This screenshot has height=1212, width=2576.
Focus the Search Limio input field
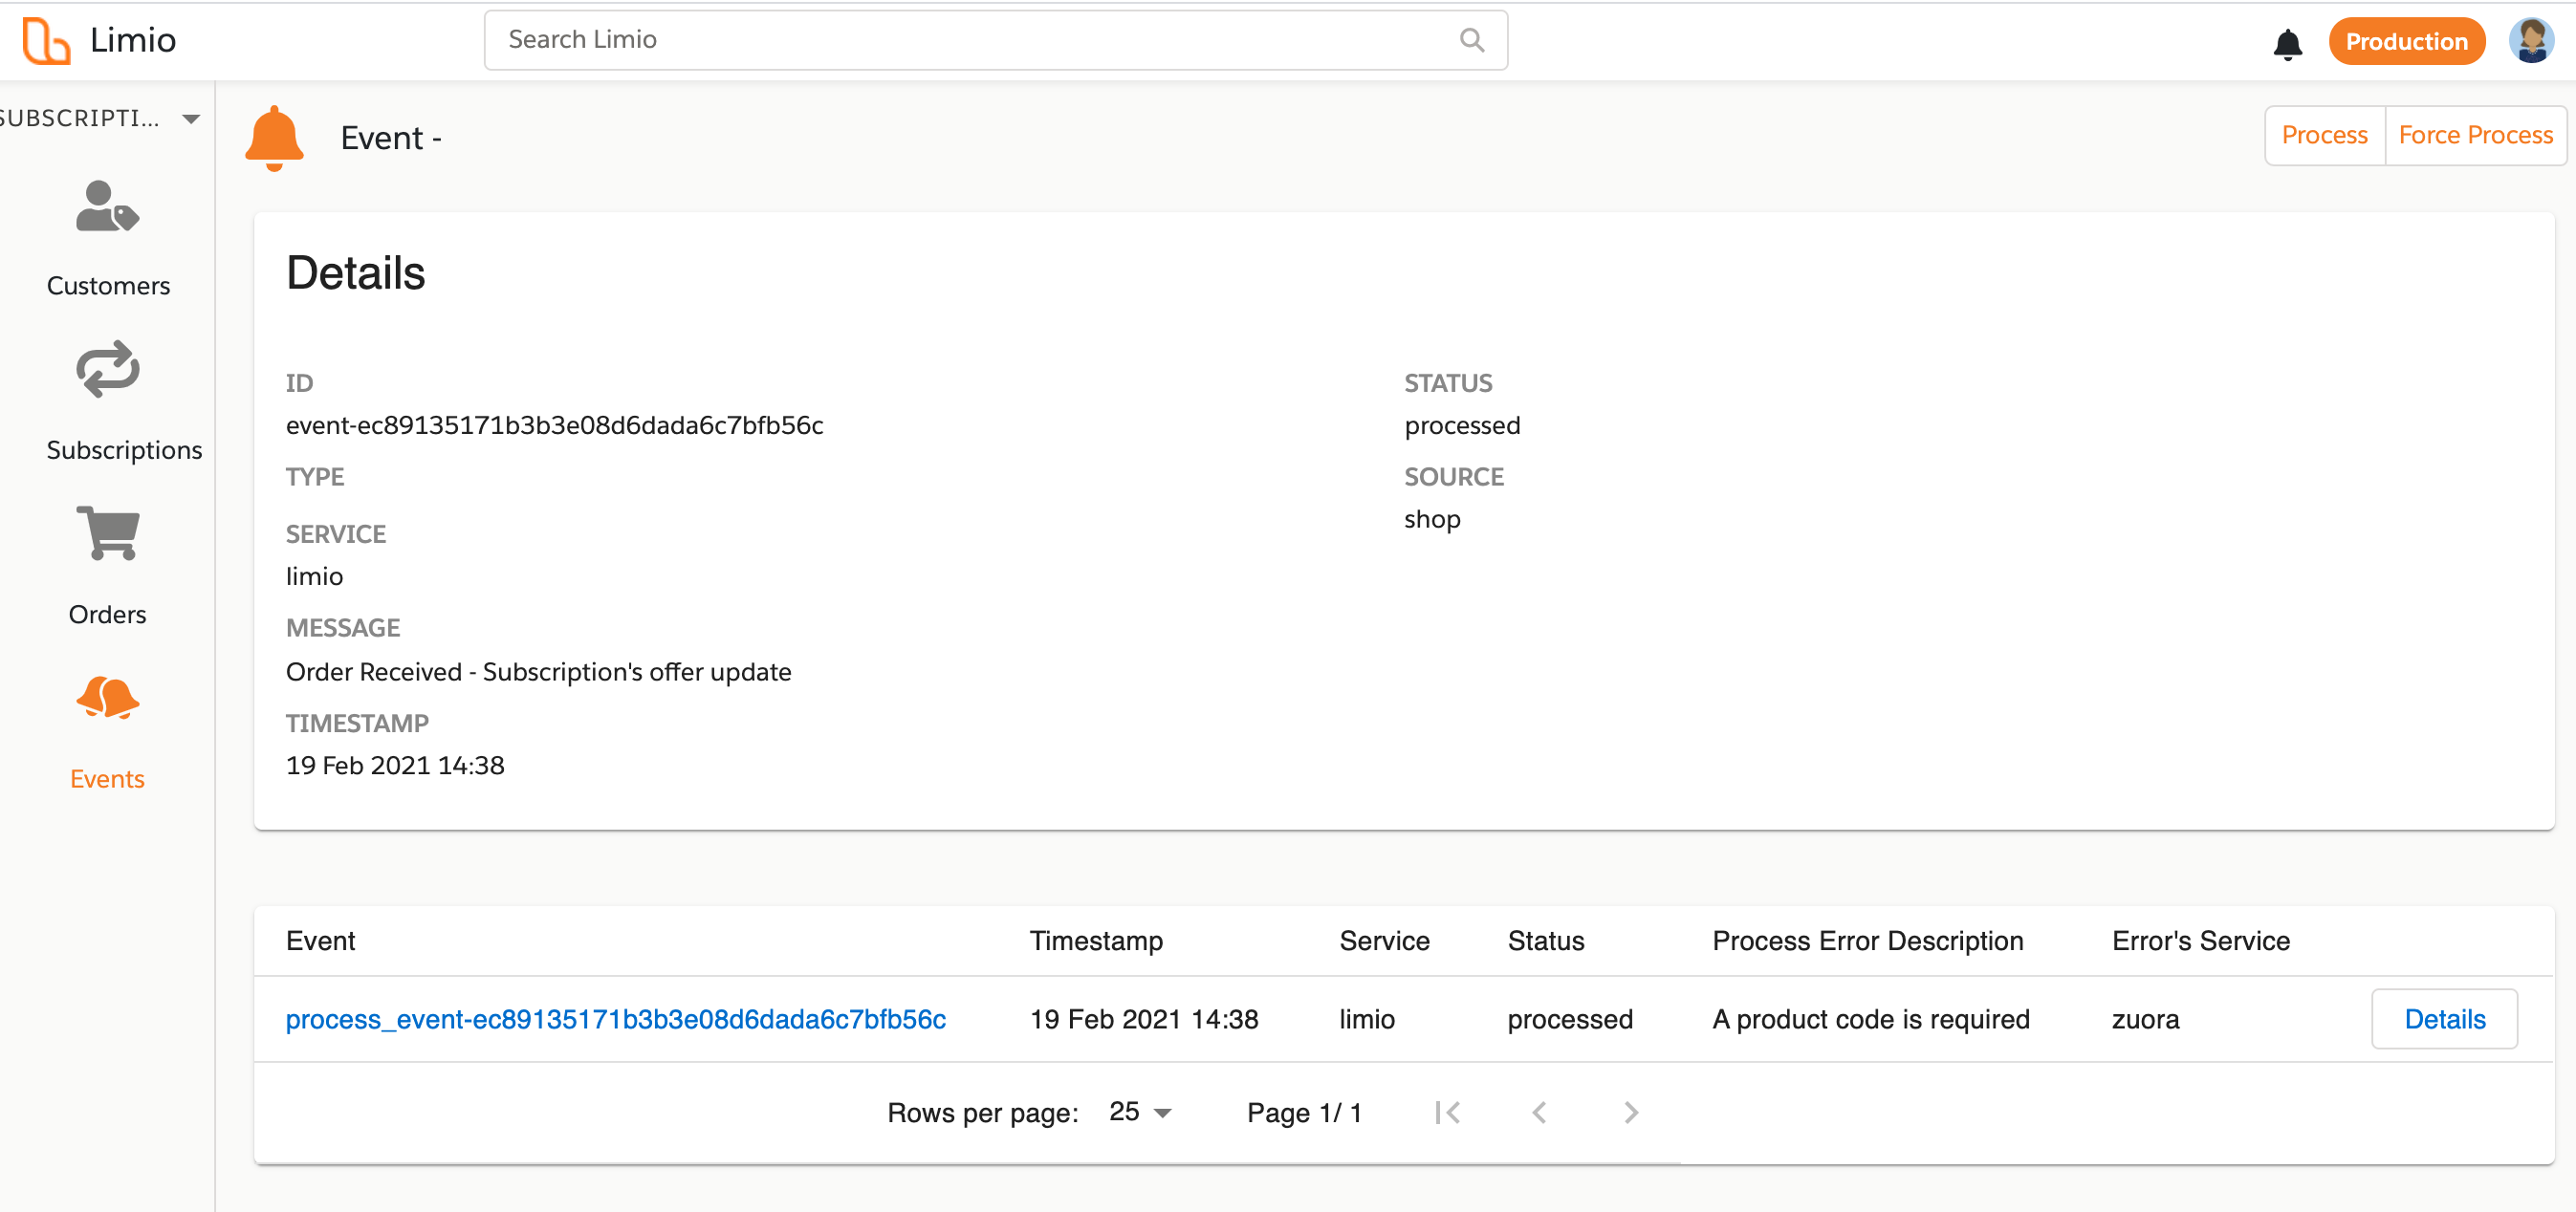[996, 40]
